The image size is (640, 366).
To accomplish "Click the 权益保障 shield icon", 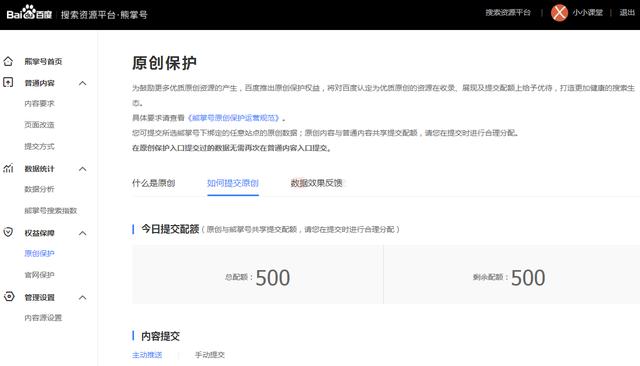I will click(x=8, y=232).
